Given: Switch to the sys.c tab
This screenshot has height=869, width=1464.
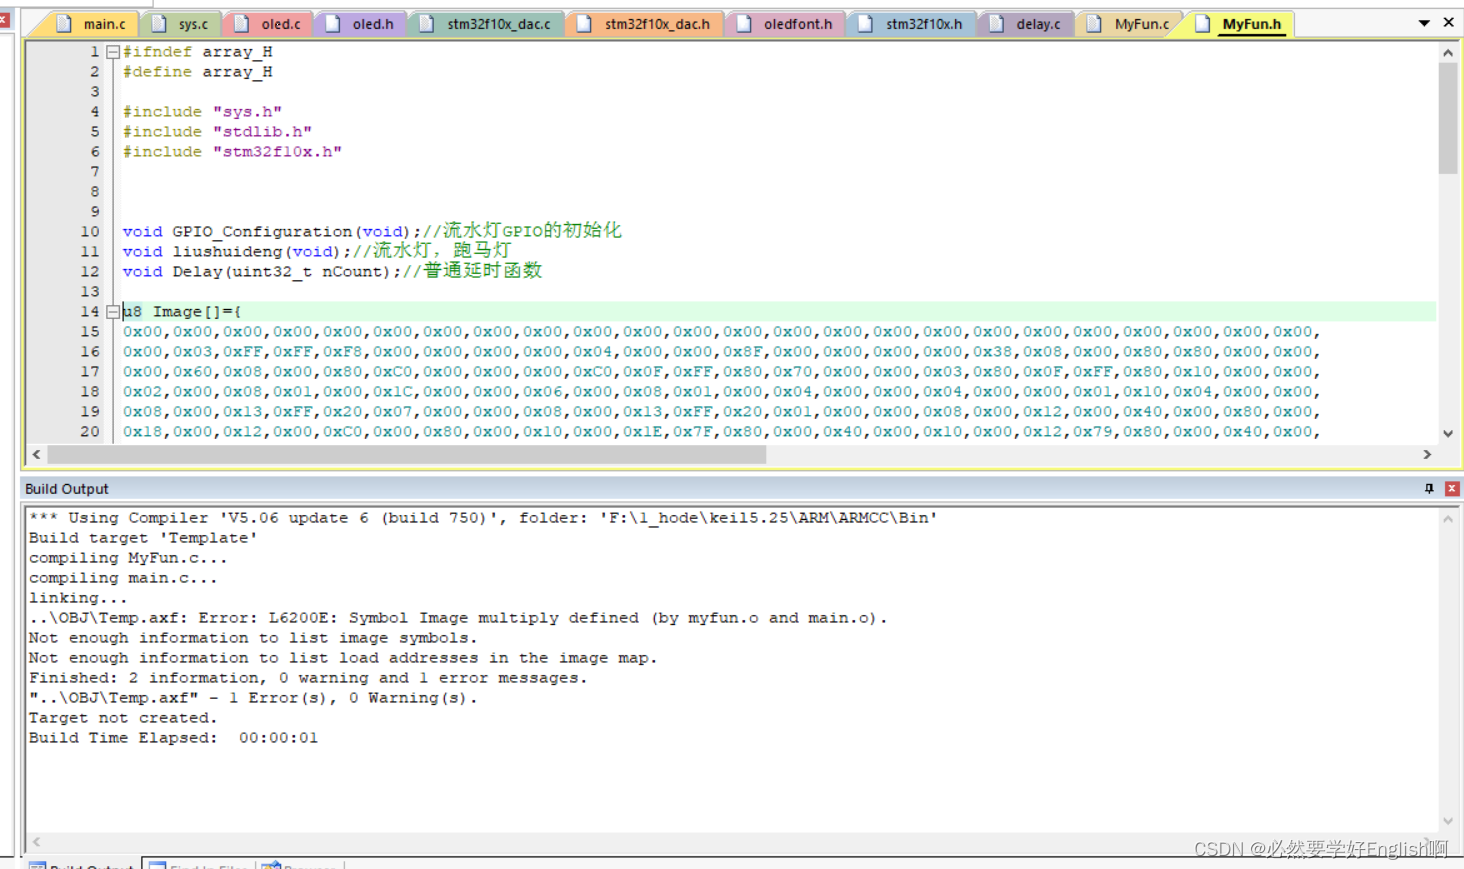Looking at the screenshot, I should pos(192,22).
